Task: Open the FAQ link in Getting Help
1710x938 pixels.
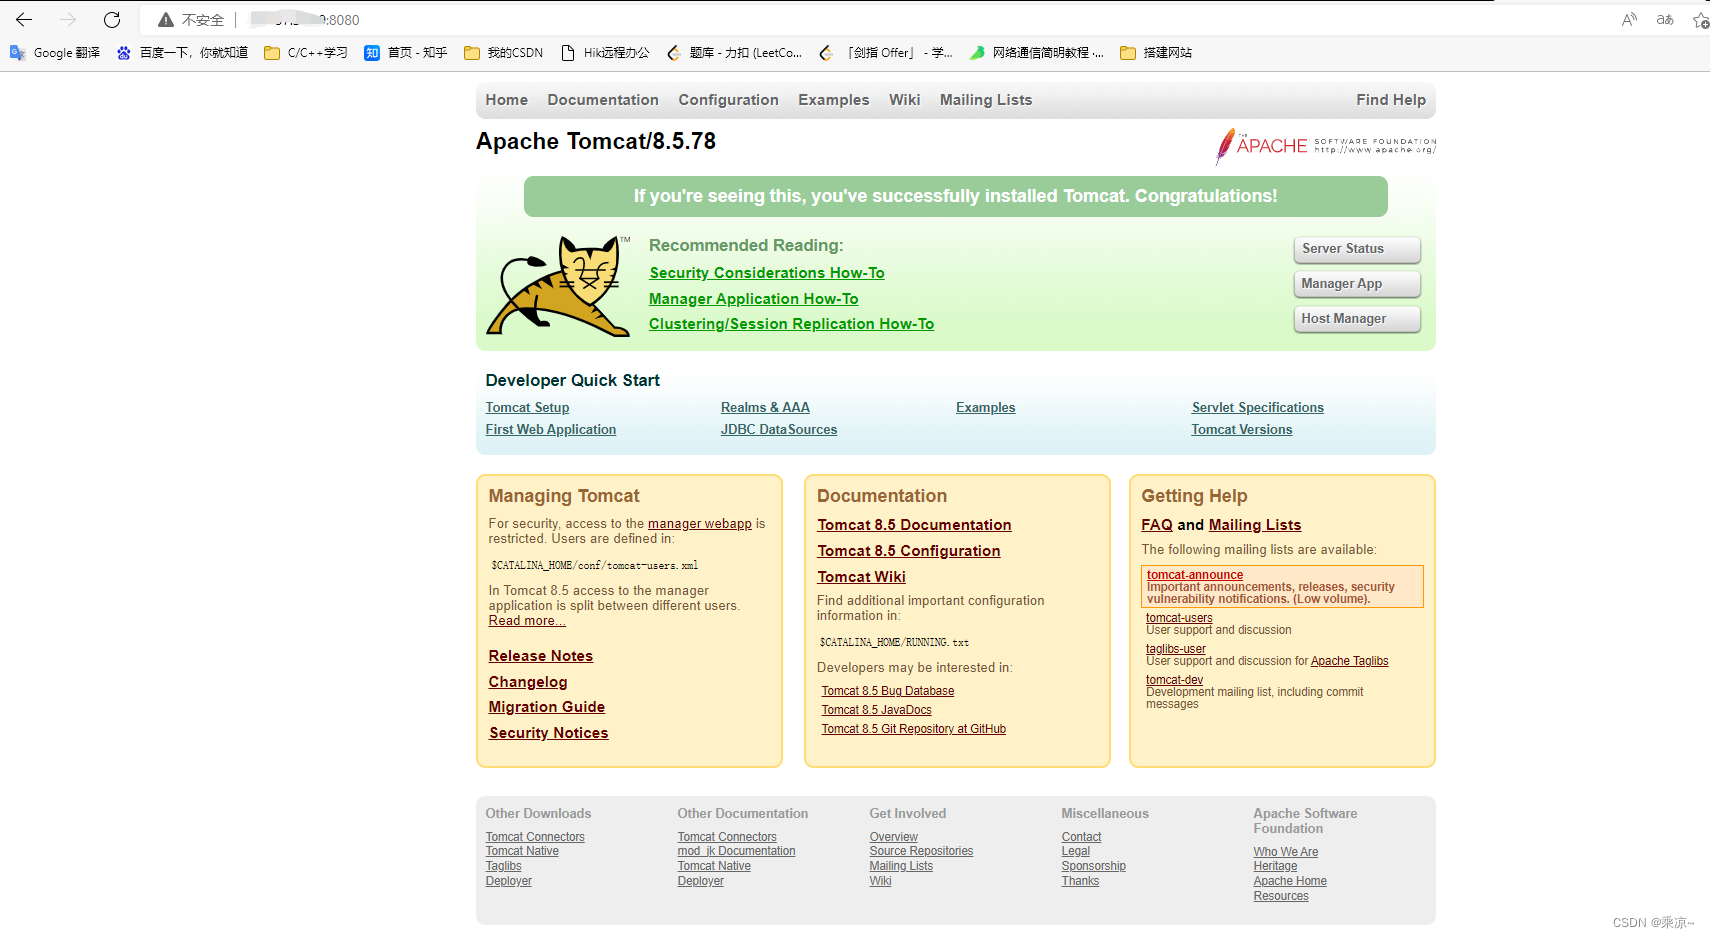Action: click(x=1157, y=525)
